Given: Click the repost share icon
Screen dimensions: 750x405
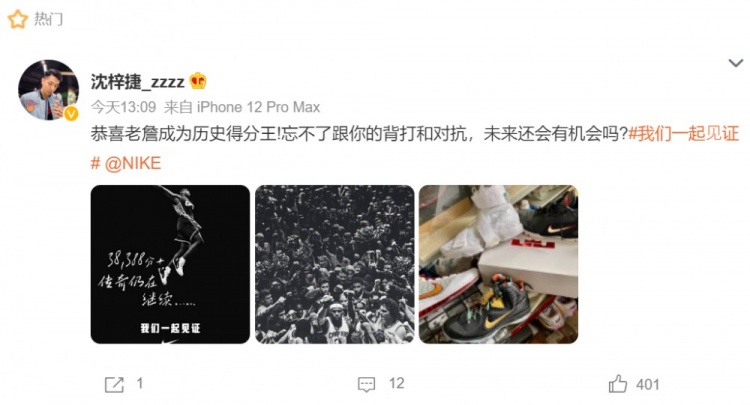Looking at the screenshot, I should click(x=114, y=384).
